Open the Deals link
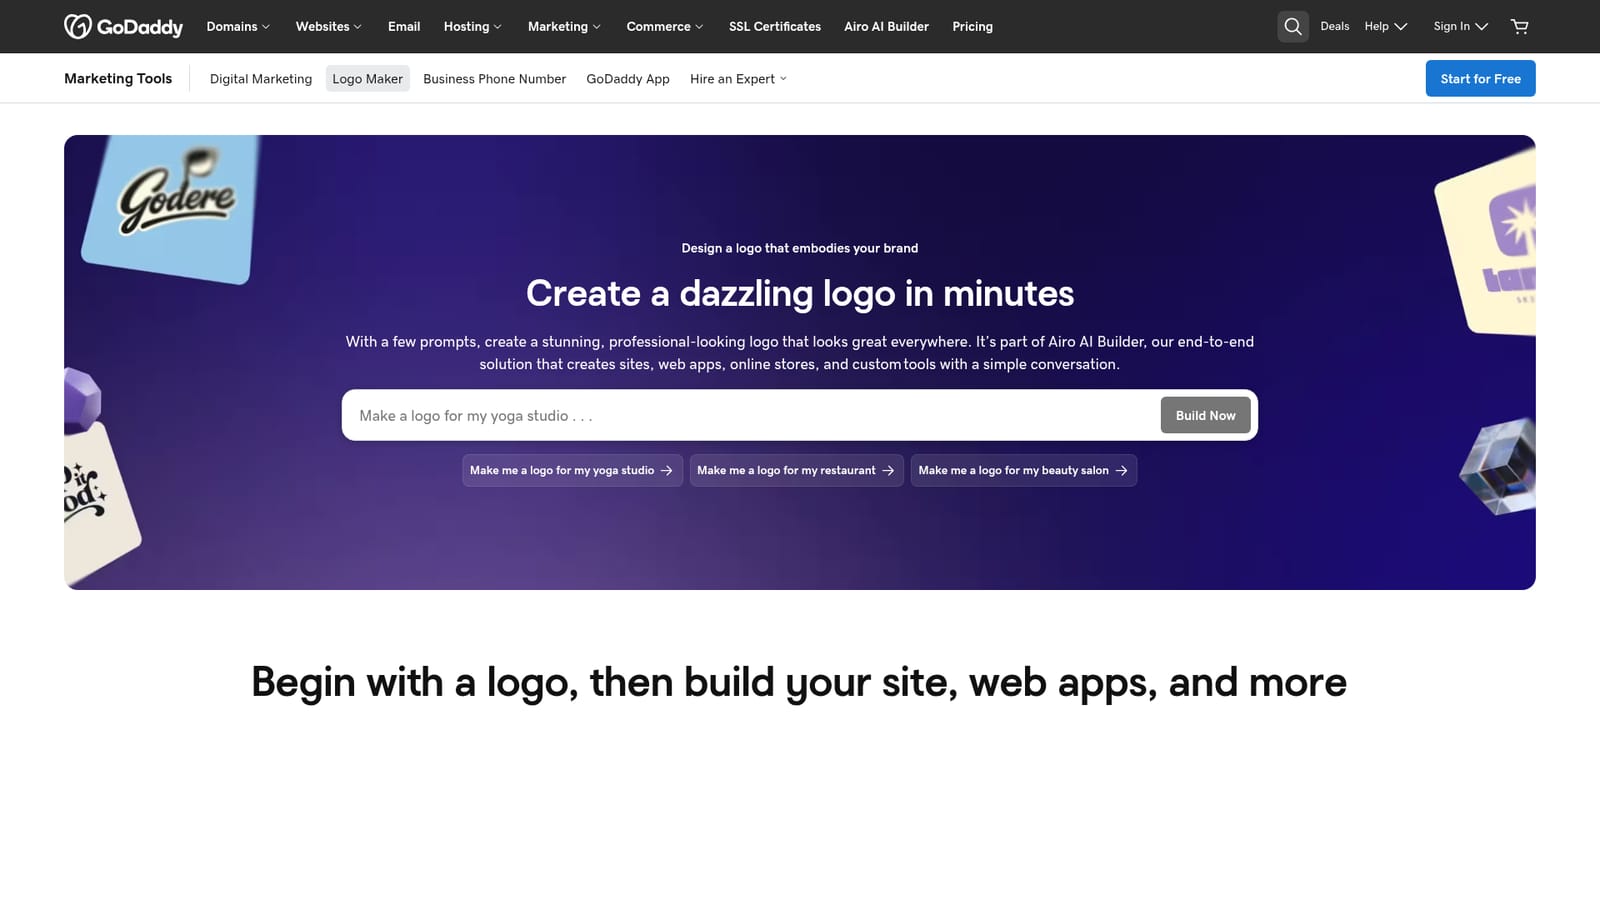 pyautogui.click(x=1334, y=26)
